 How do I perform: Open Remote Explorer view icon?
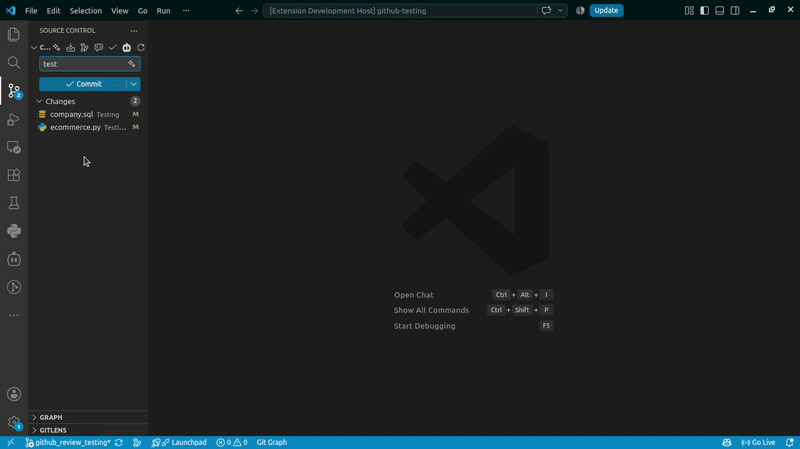pos(14,147)
